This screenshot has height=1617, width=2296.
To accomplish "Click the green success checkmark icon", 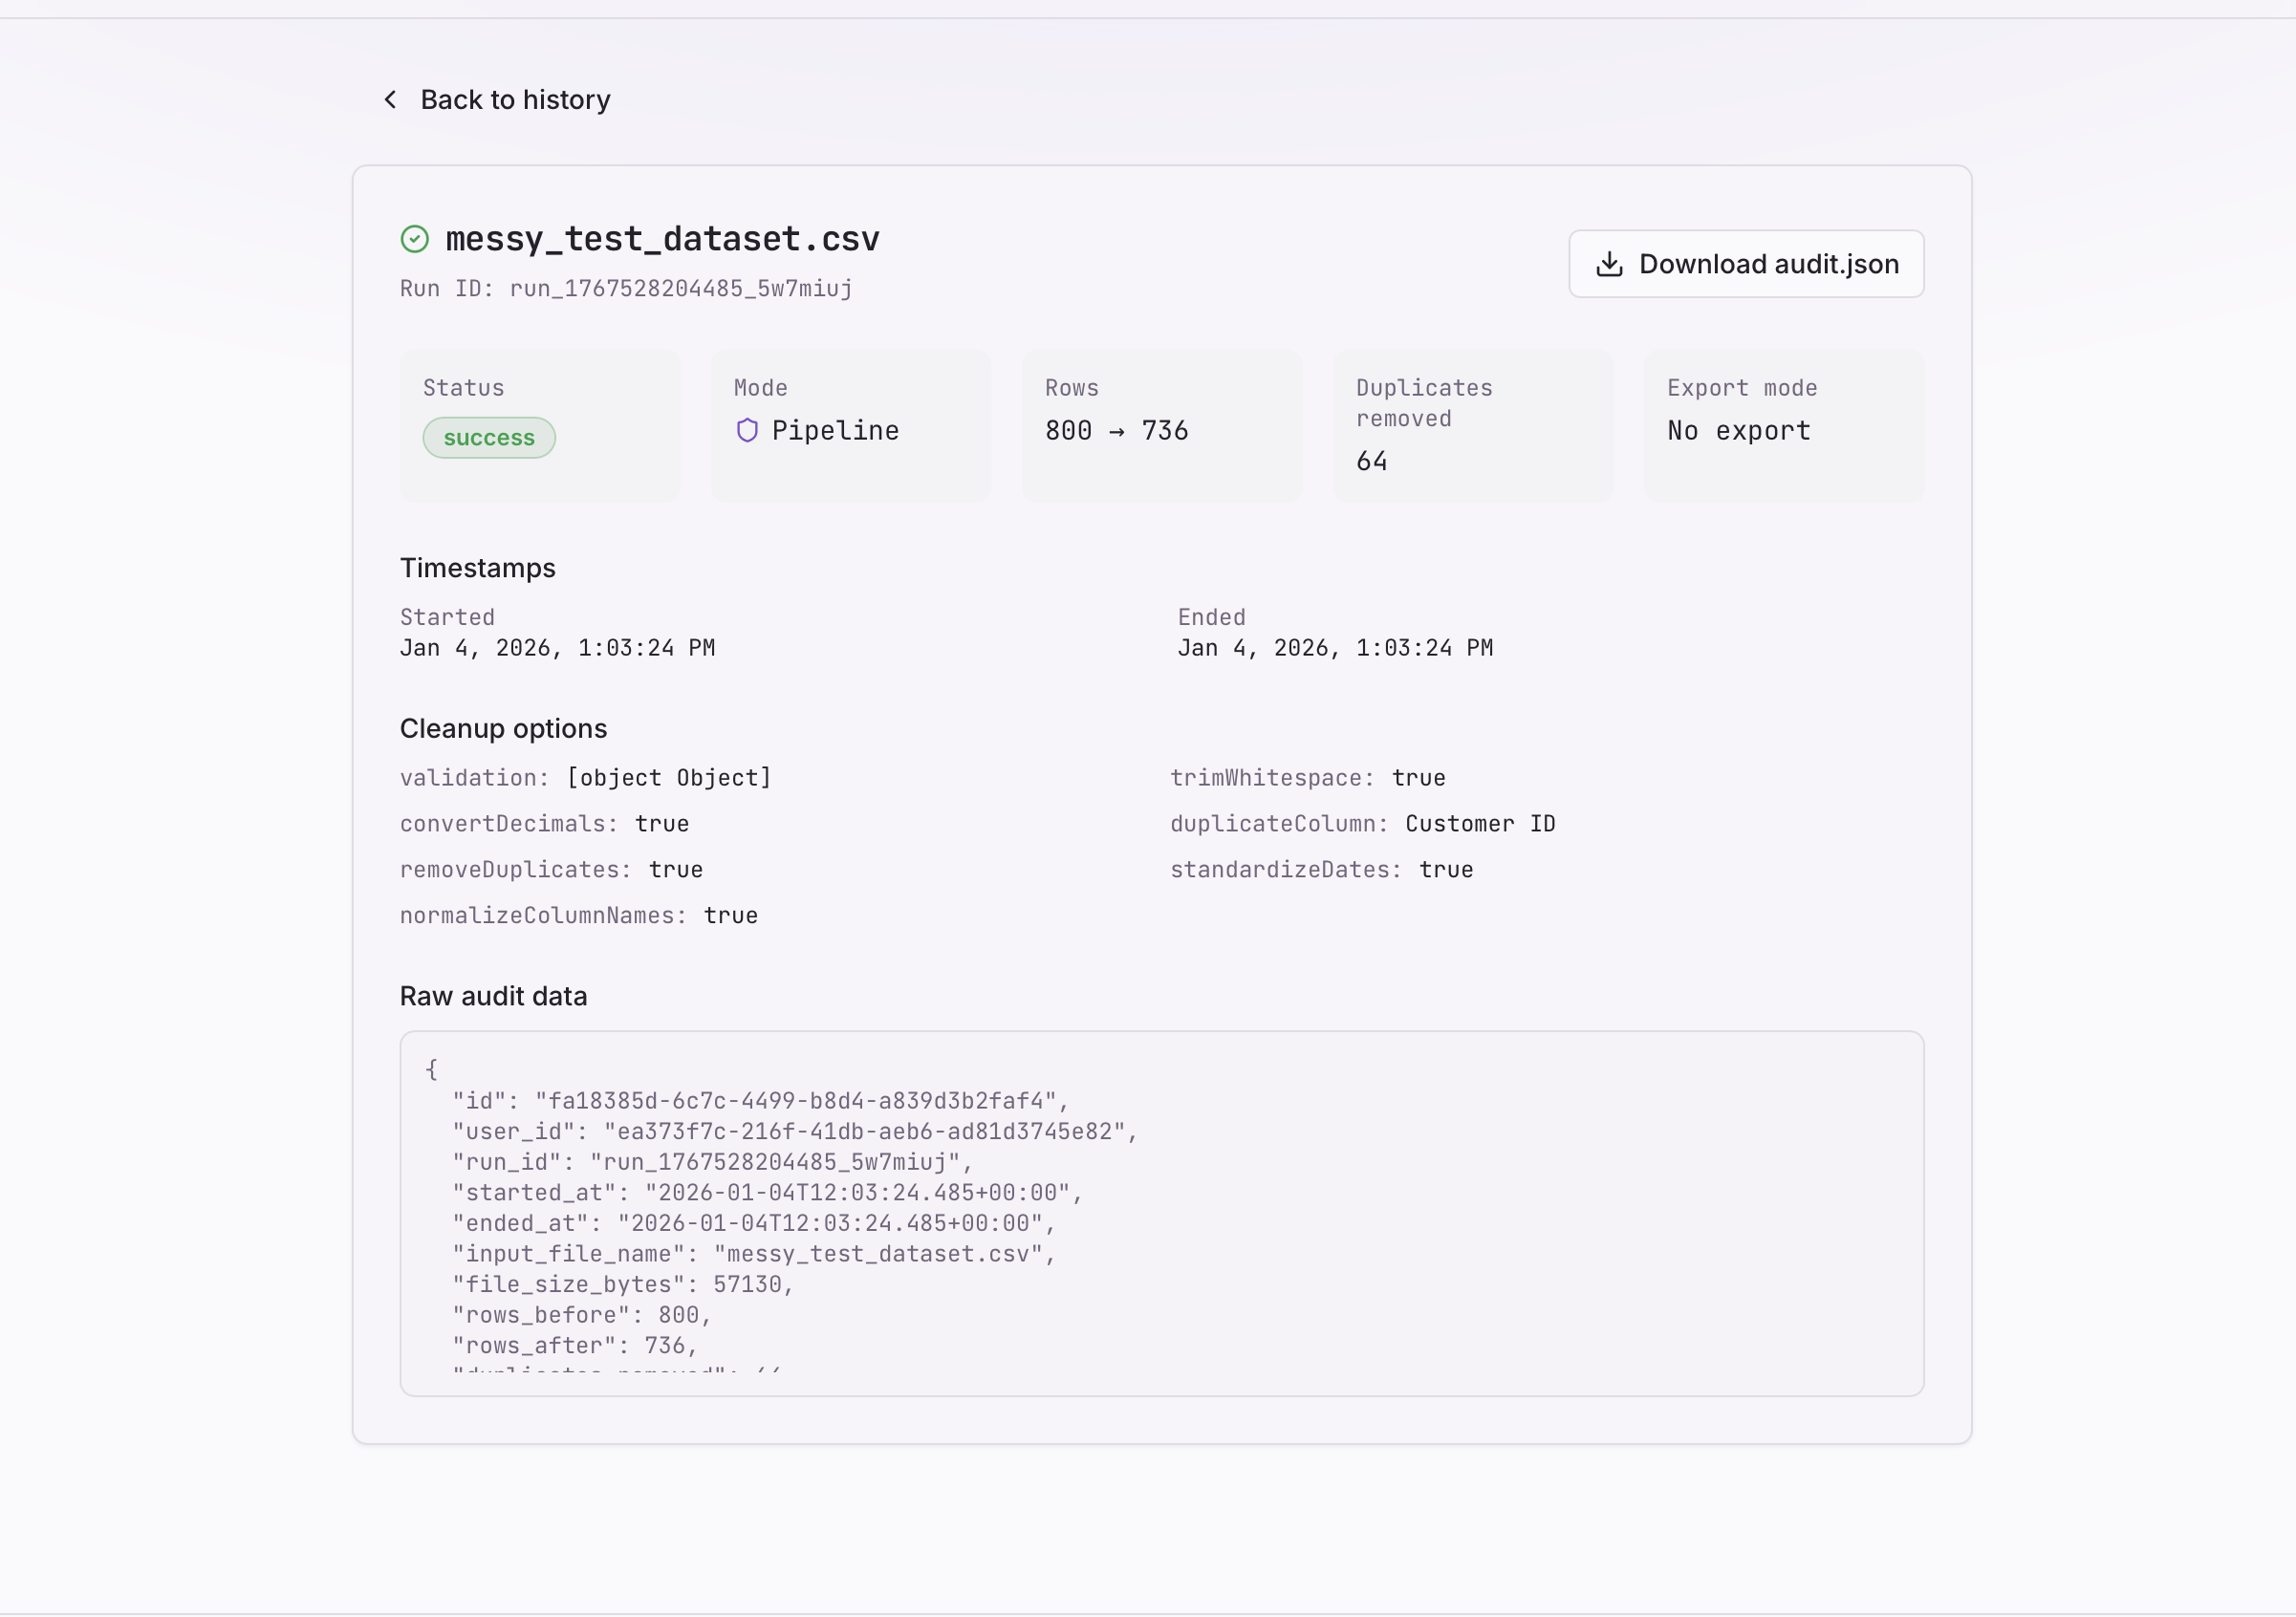I will point(415,239).
